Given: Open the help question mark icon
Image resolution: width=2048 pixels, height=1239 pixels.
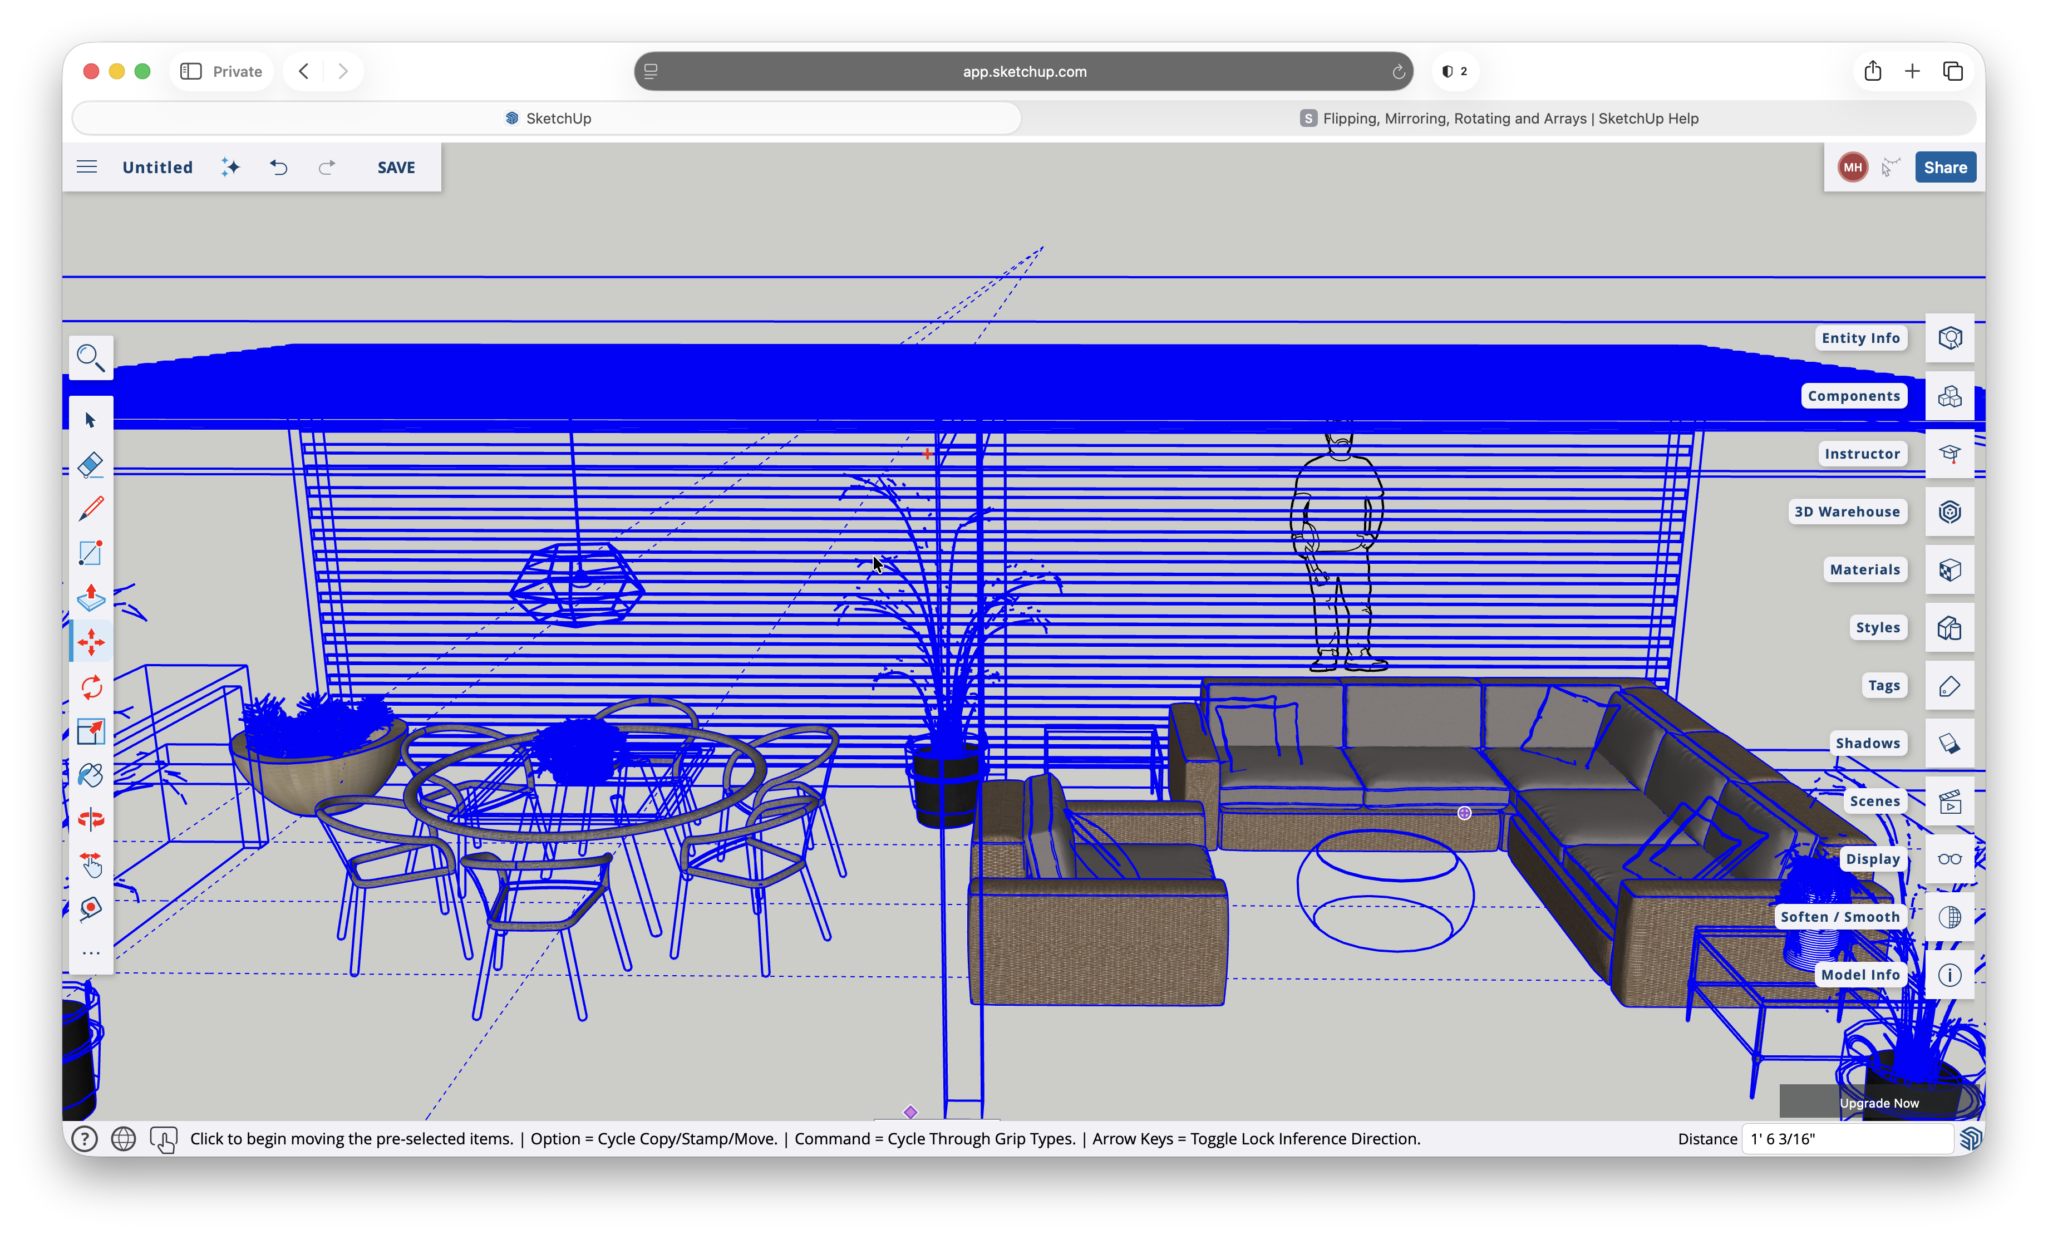Looking at the screenshot, I should tap(85, 1139).
